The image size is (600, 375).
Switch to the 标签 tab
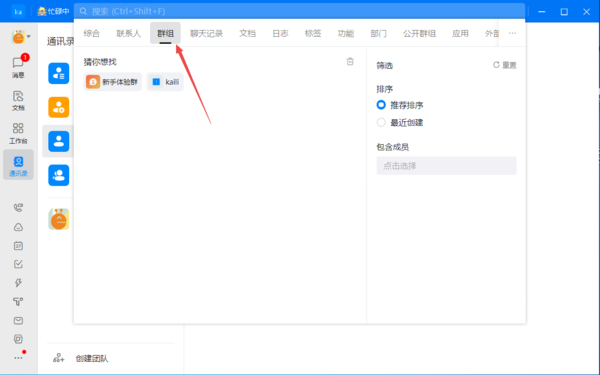coord(313,33)
